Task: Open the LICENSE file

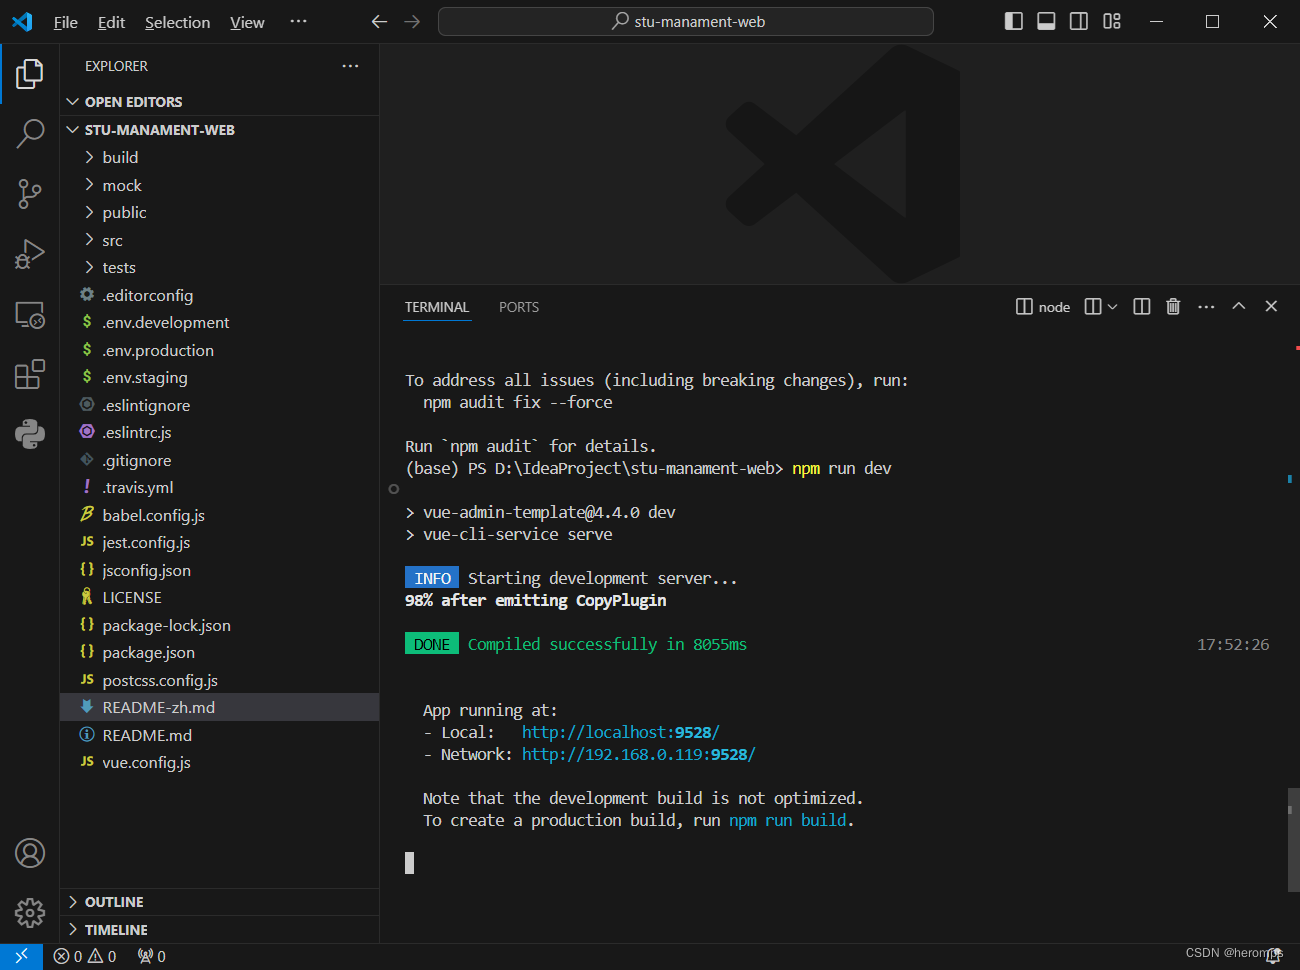Action: tap(220, 597)
